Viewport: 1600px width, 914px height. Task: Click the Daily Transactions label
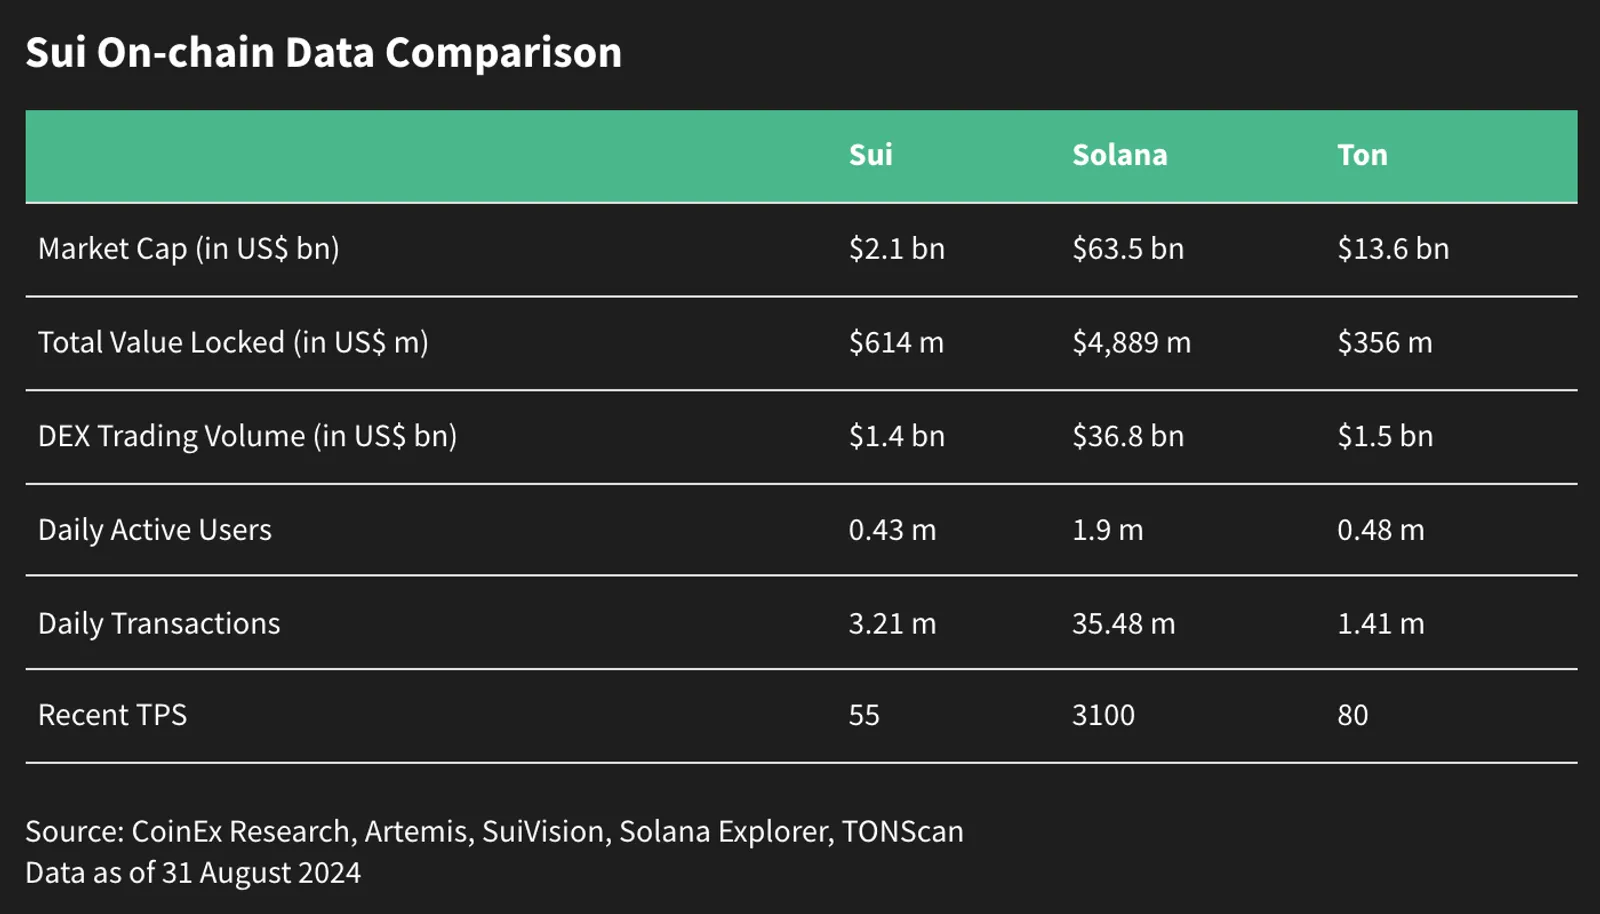click(x=159, y=624)
